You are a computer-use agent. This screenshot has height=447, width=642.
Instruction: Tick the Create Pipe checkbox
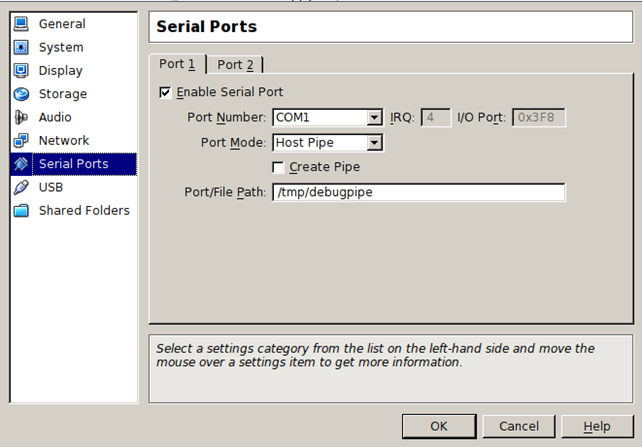tap(279, 167)
